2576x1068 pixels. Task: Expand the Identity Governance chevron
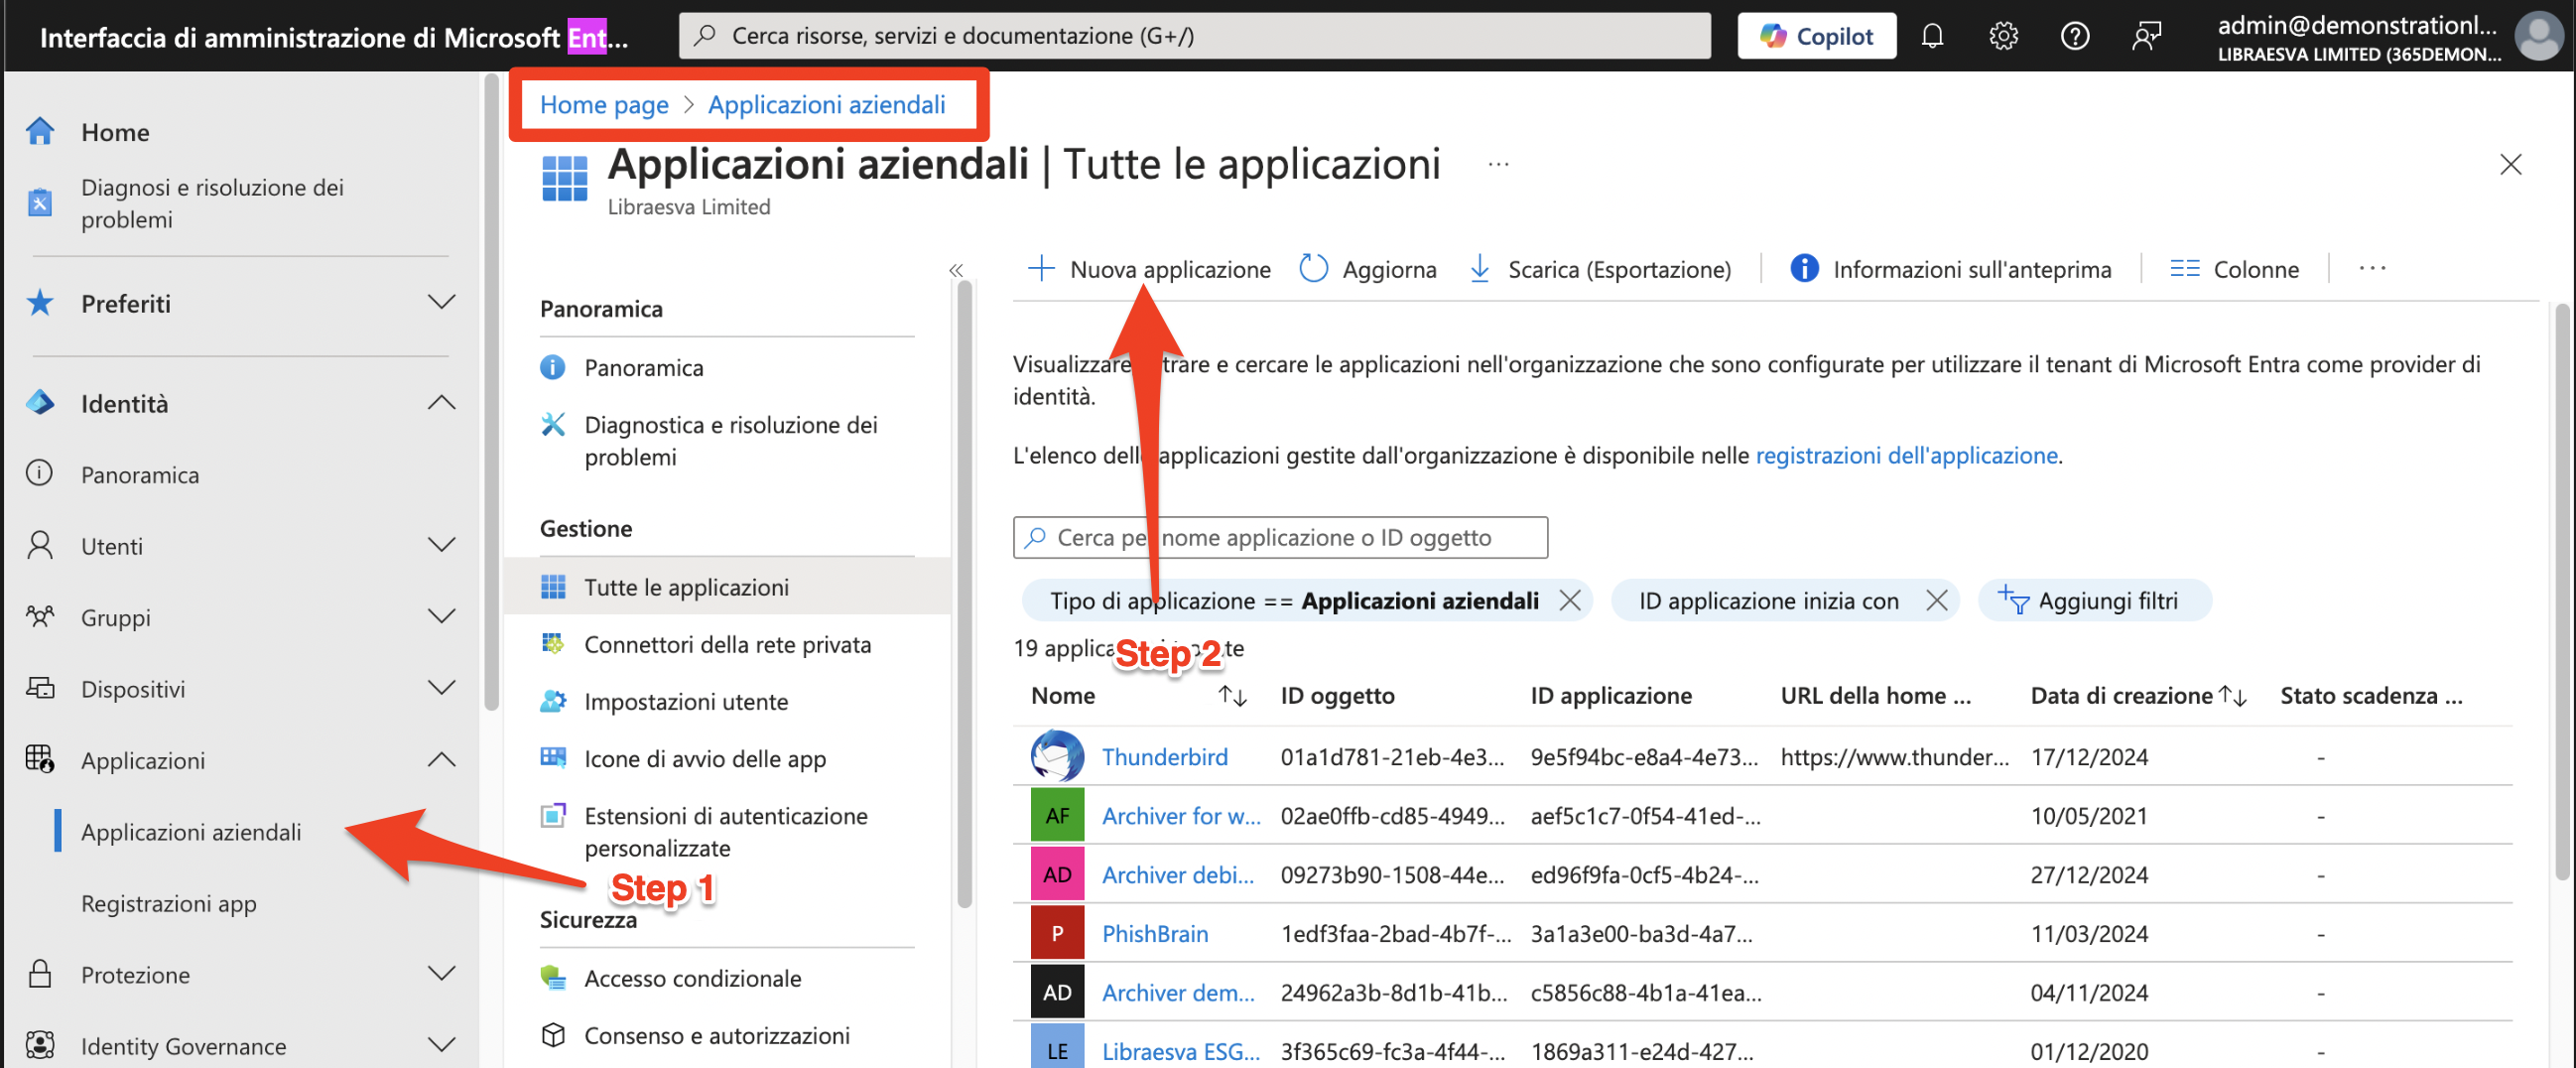tap(441, 1045)
